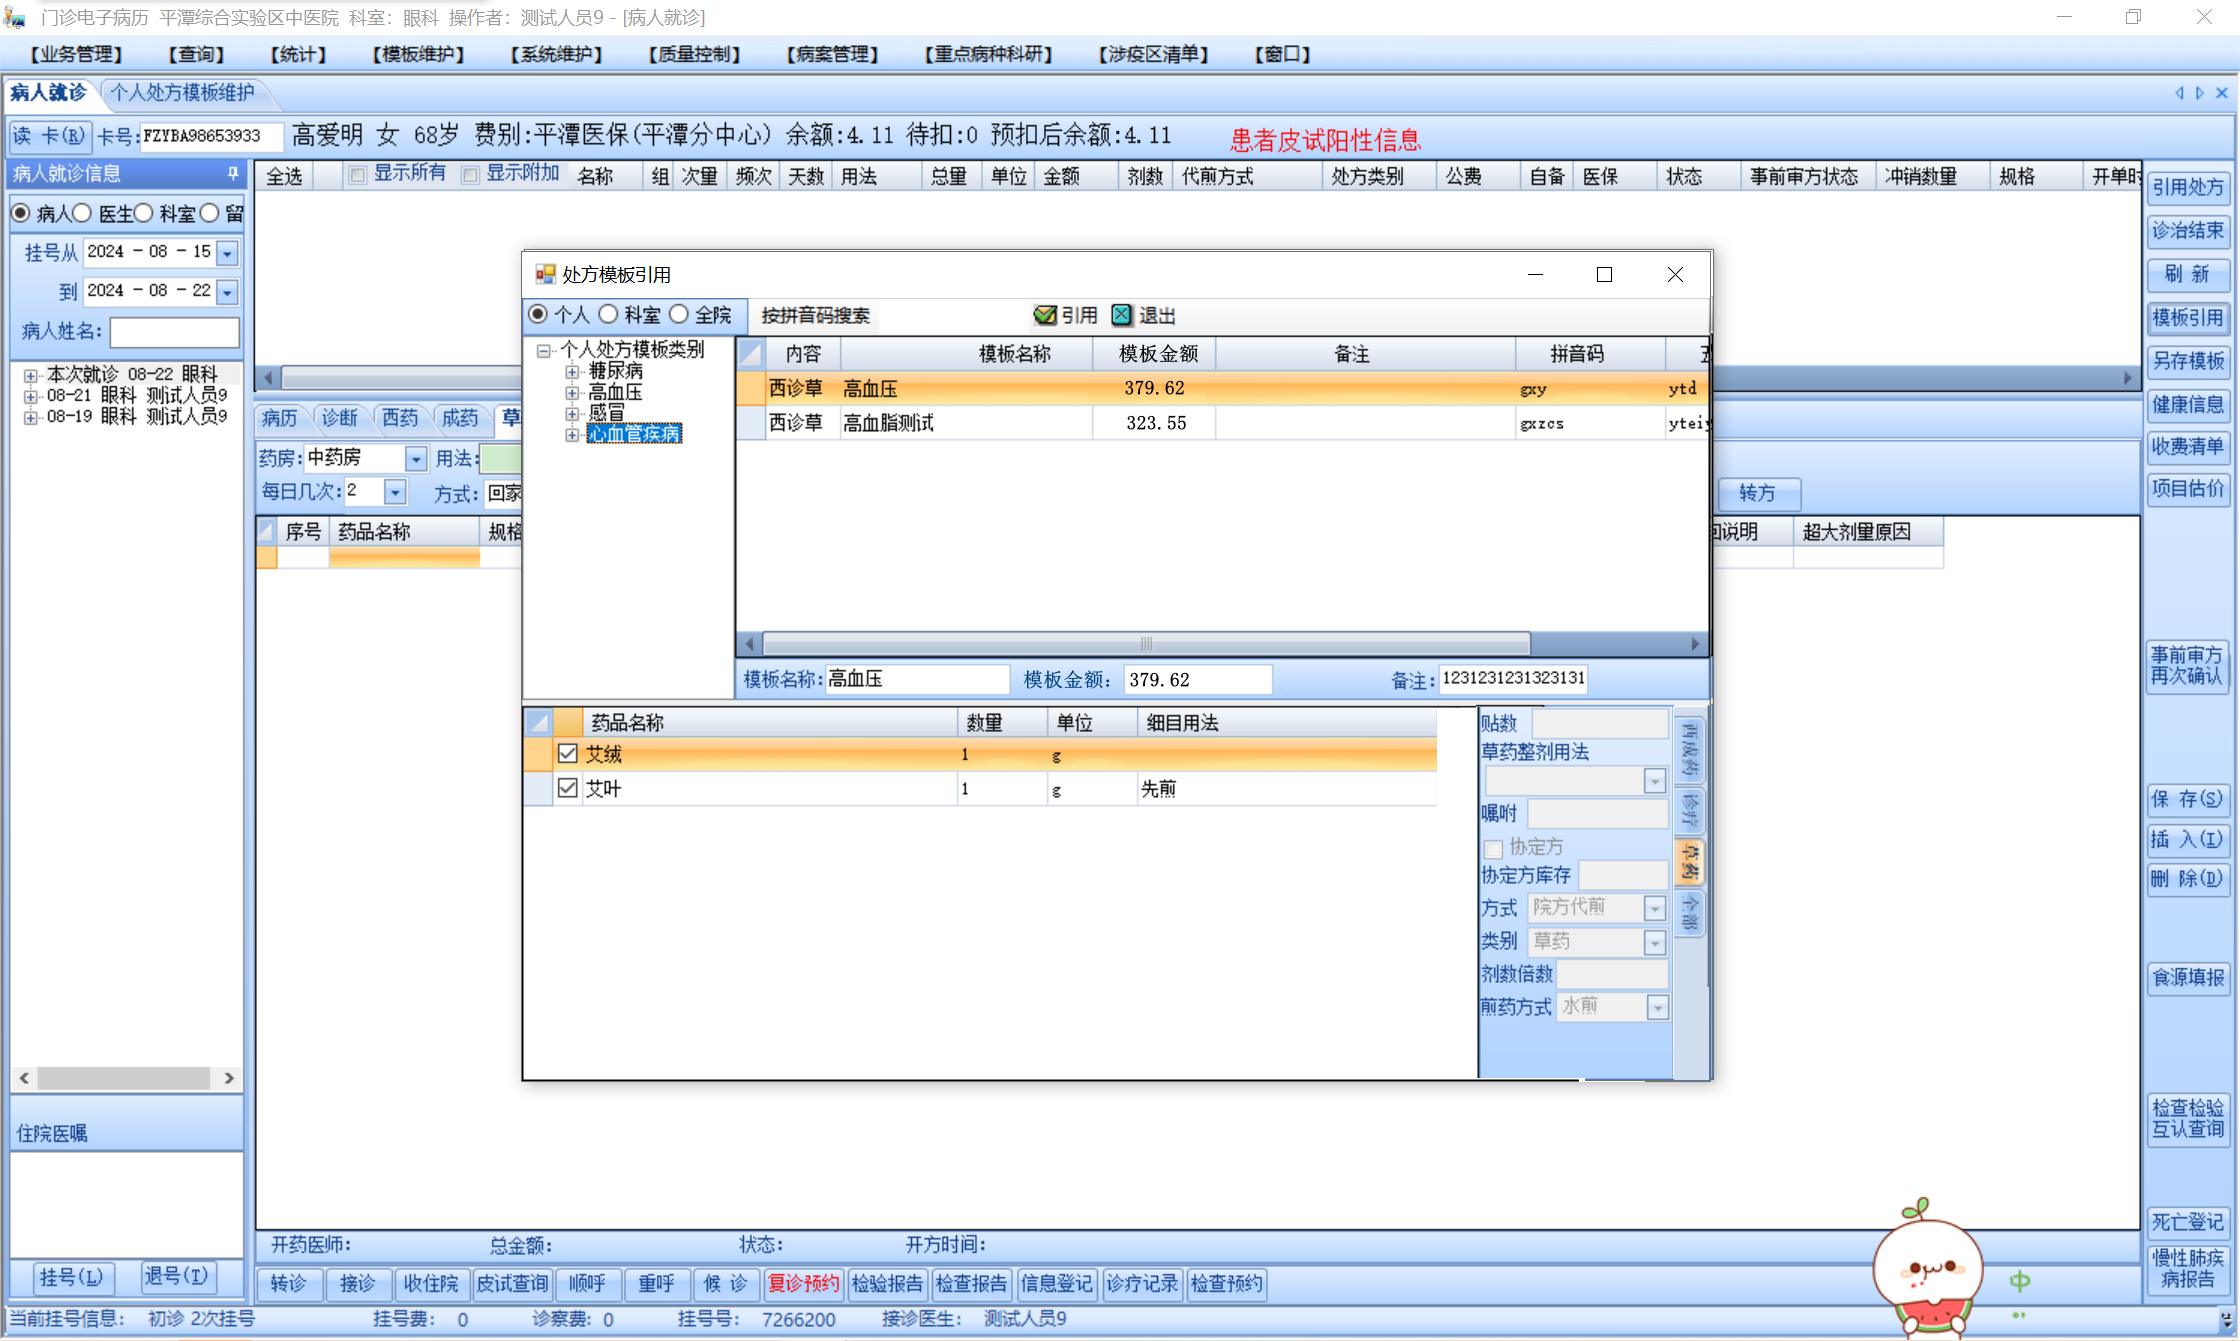2240x1341 pixels.
Task: Switch to 个人处方模板维护 tab
Action: (x=182, y=93)
